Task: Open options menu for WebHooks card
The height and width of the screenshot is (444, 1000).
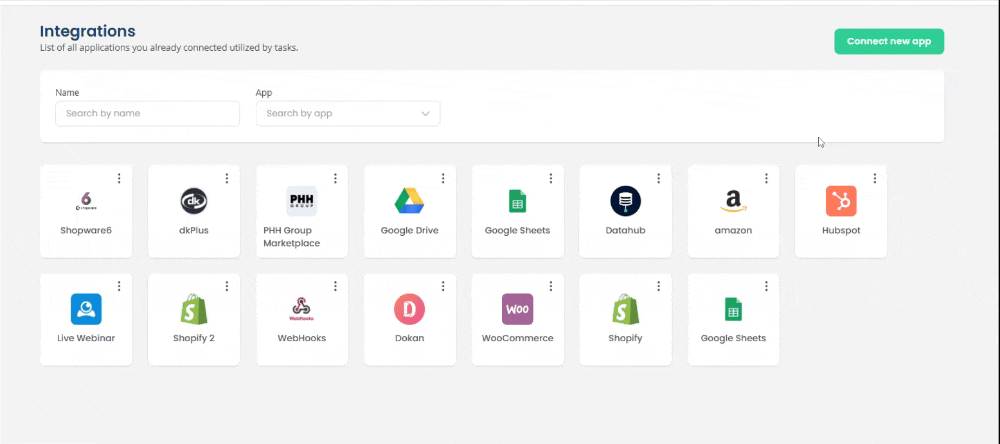Action: (x=335, y=286)
